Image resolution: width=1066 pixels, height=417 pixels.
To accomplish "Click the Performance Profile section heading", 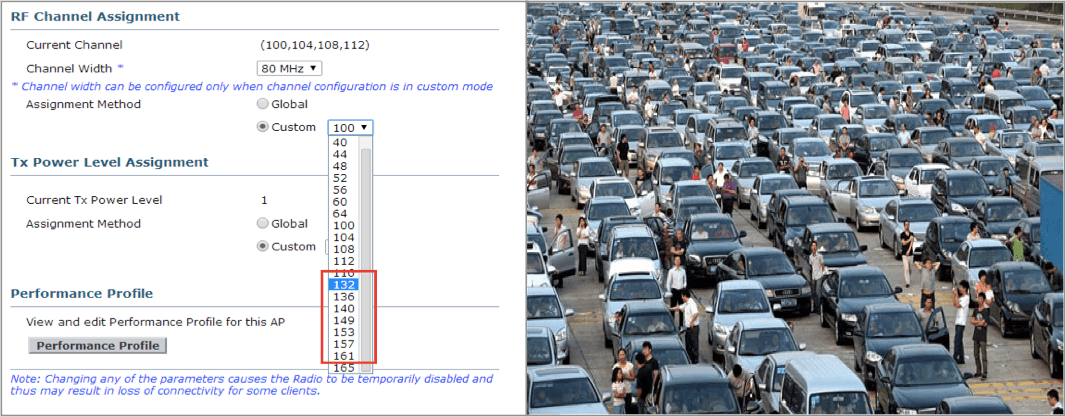I will click(82, 294).
